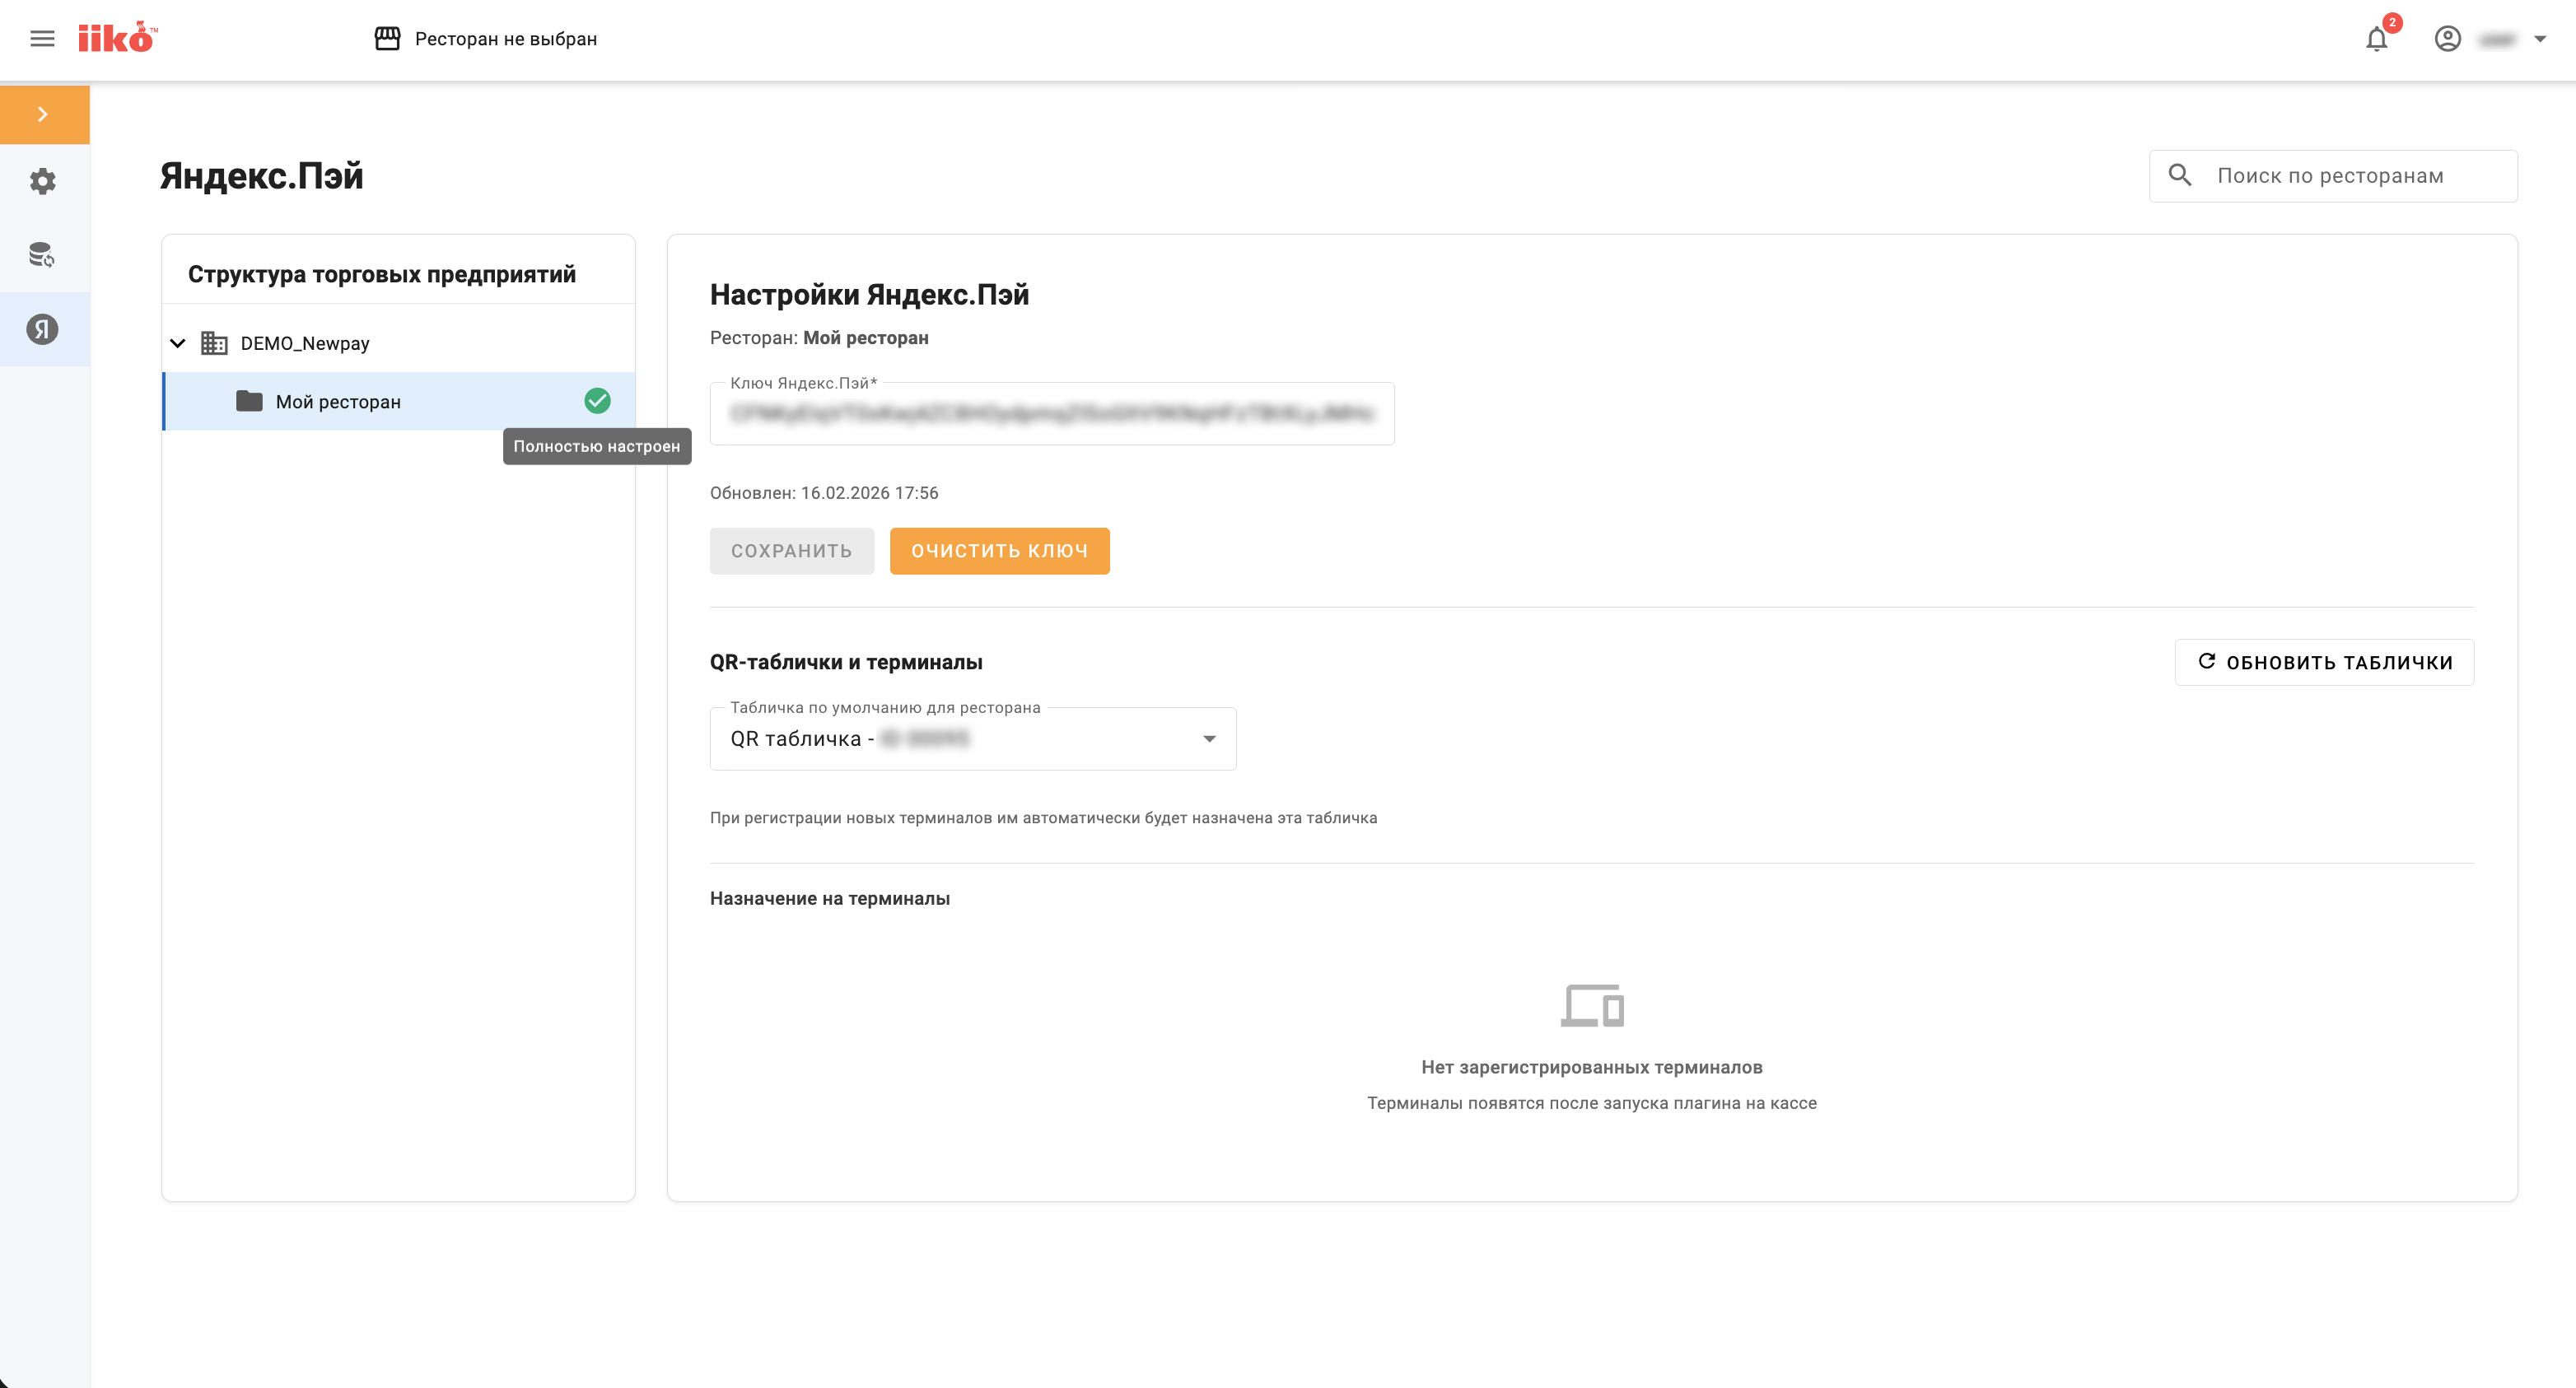Open the hamburger main menu
Screen dimensions: 2576x1388
pos(42,39)
